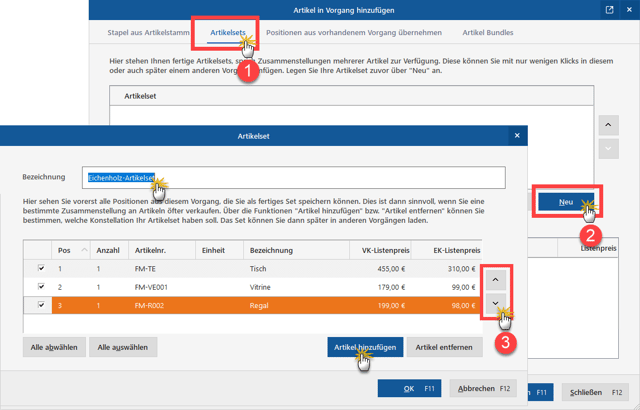Click Artikel entfernen button
This screenshot has width=640, height=410.
point(445,347)
